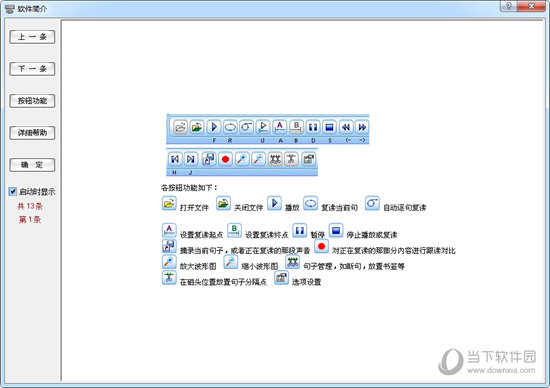
Task: Click the options settings icon in second toolbar
Action: pos(308,159)
